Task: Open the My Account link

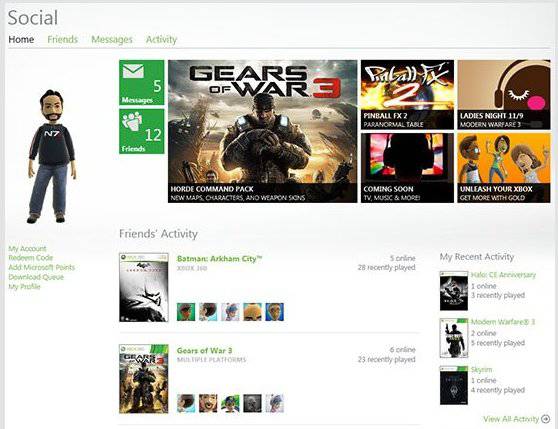Action: click(27, 248)
